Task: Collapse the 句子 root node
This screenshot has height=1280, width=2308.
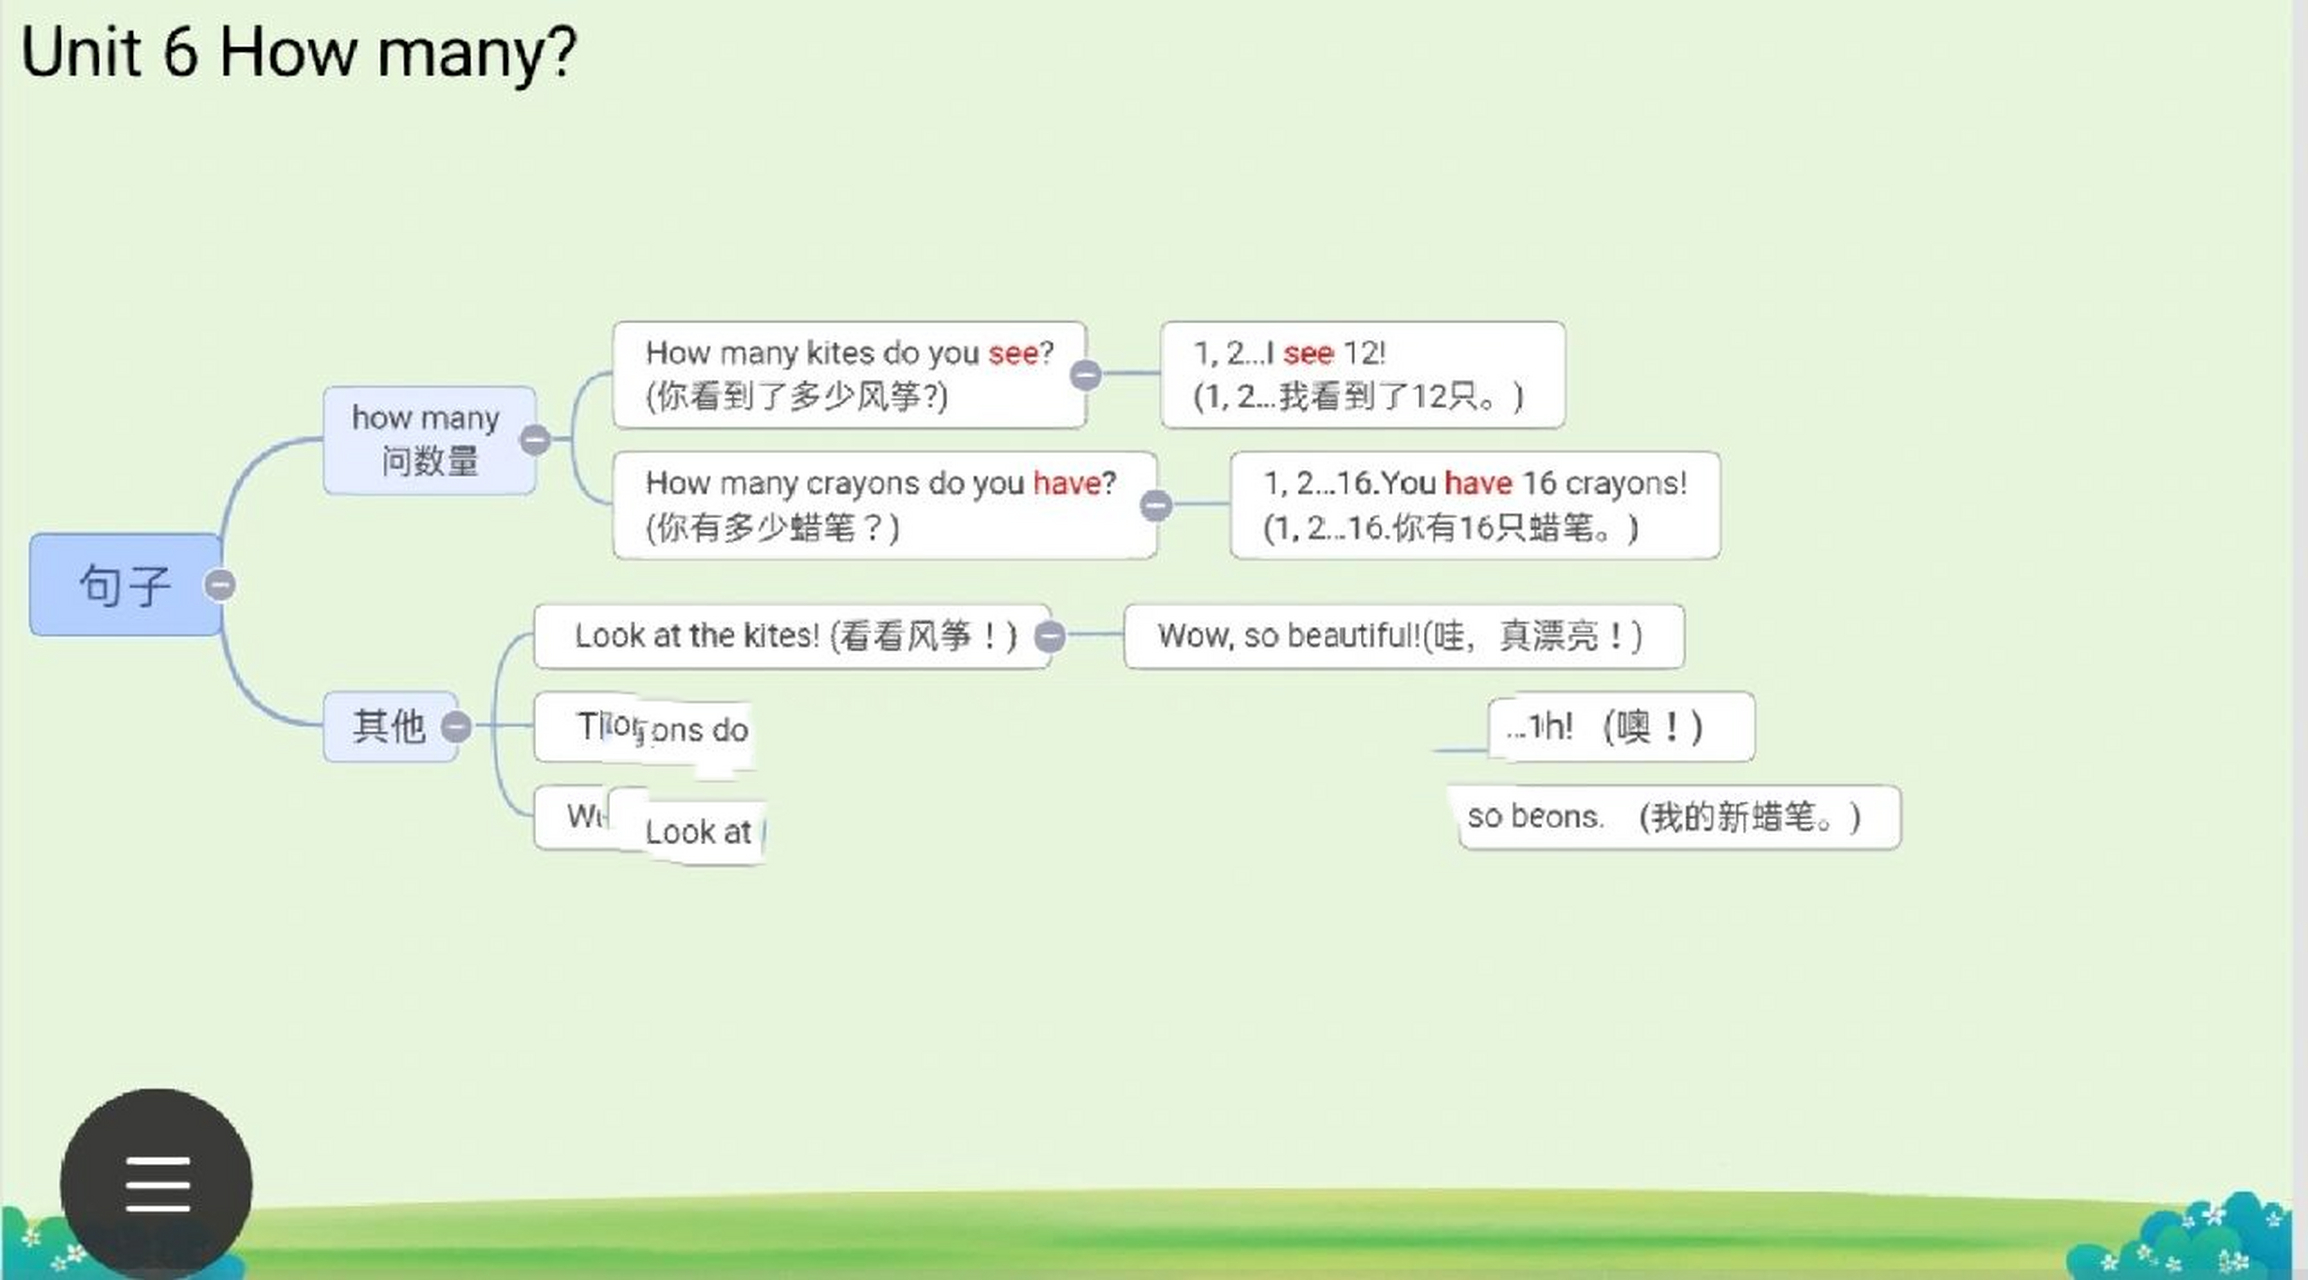Action: point(219,584)
